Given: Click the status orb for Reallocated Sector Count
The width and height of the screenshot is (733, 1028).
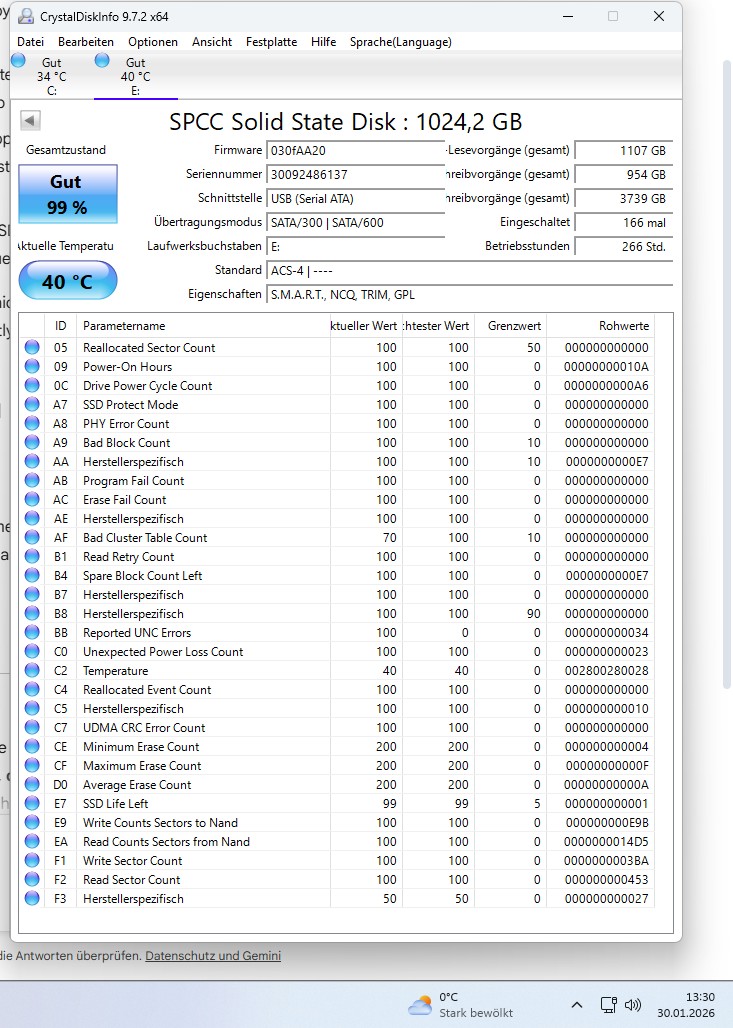Looking at the screenshot, I should click(32, 348).
